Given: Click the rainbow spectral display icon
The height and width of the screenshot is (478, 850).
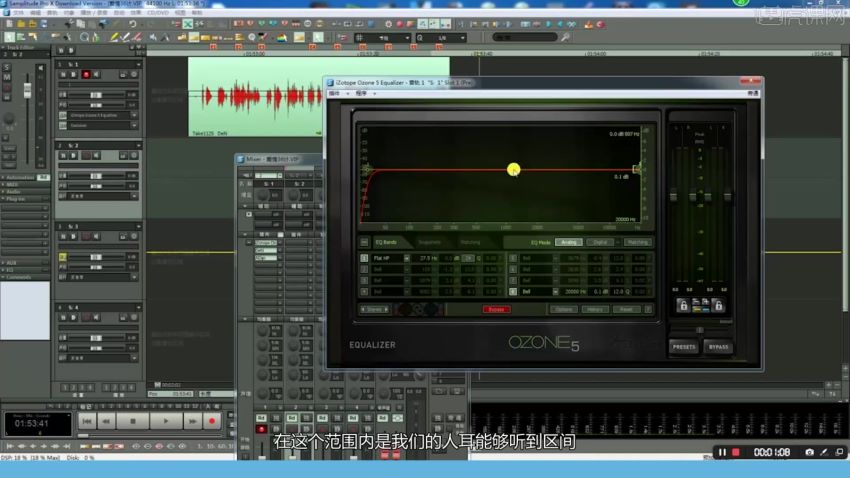Looking at the screenshot, I should tap(282, 37).
